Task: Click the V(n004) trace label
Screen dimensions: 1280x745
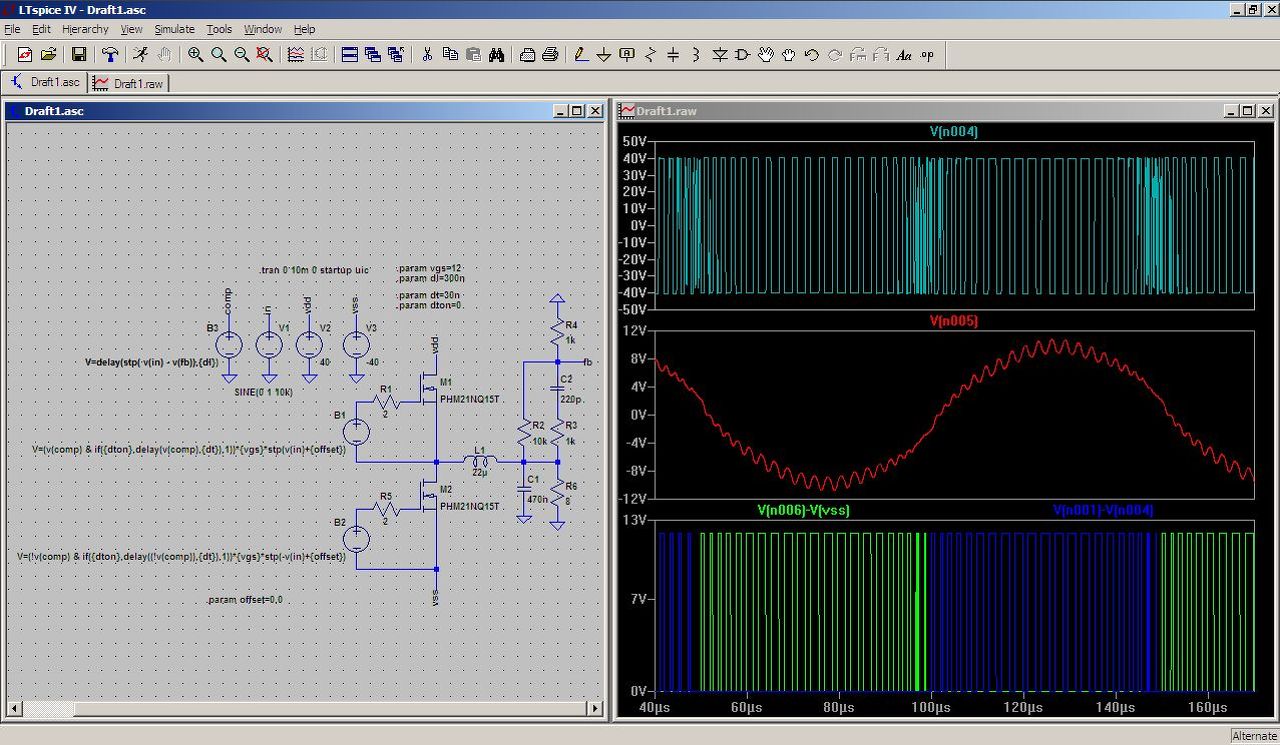Action: tap(953, 132)
